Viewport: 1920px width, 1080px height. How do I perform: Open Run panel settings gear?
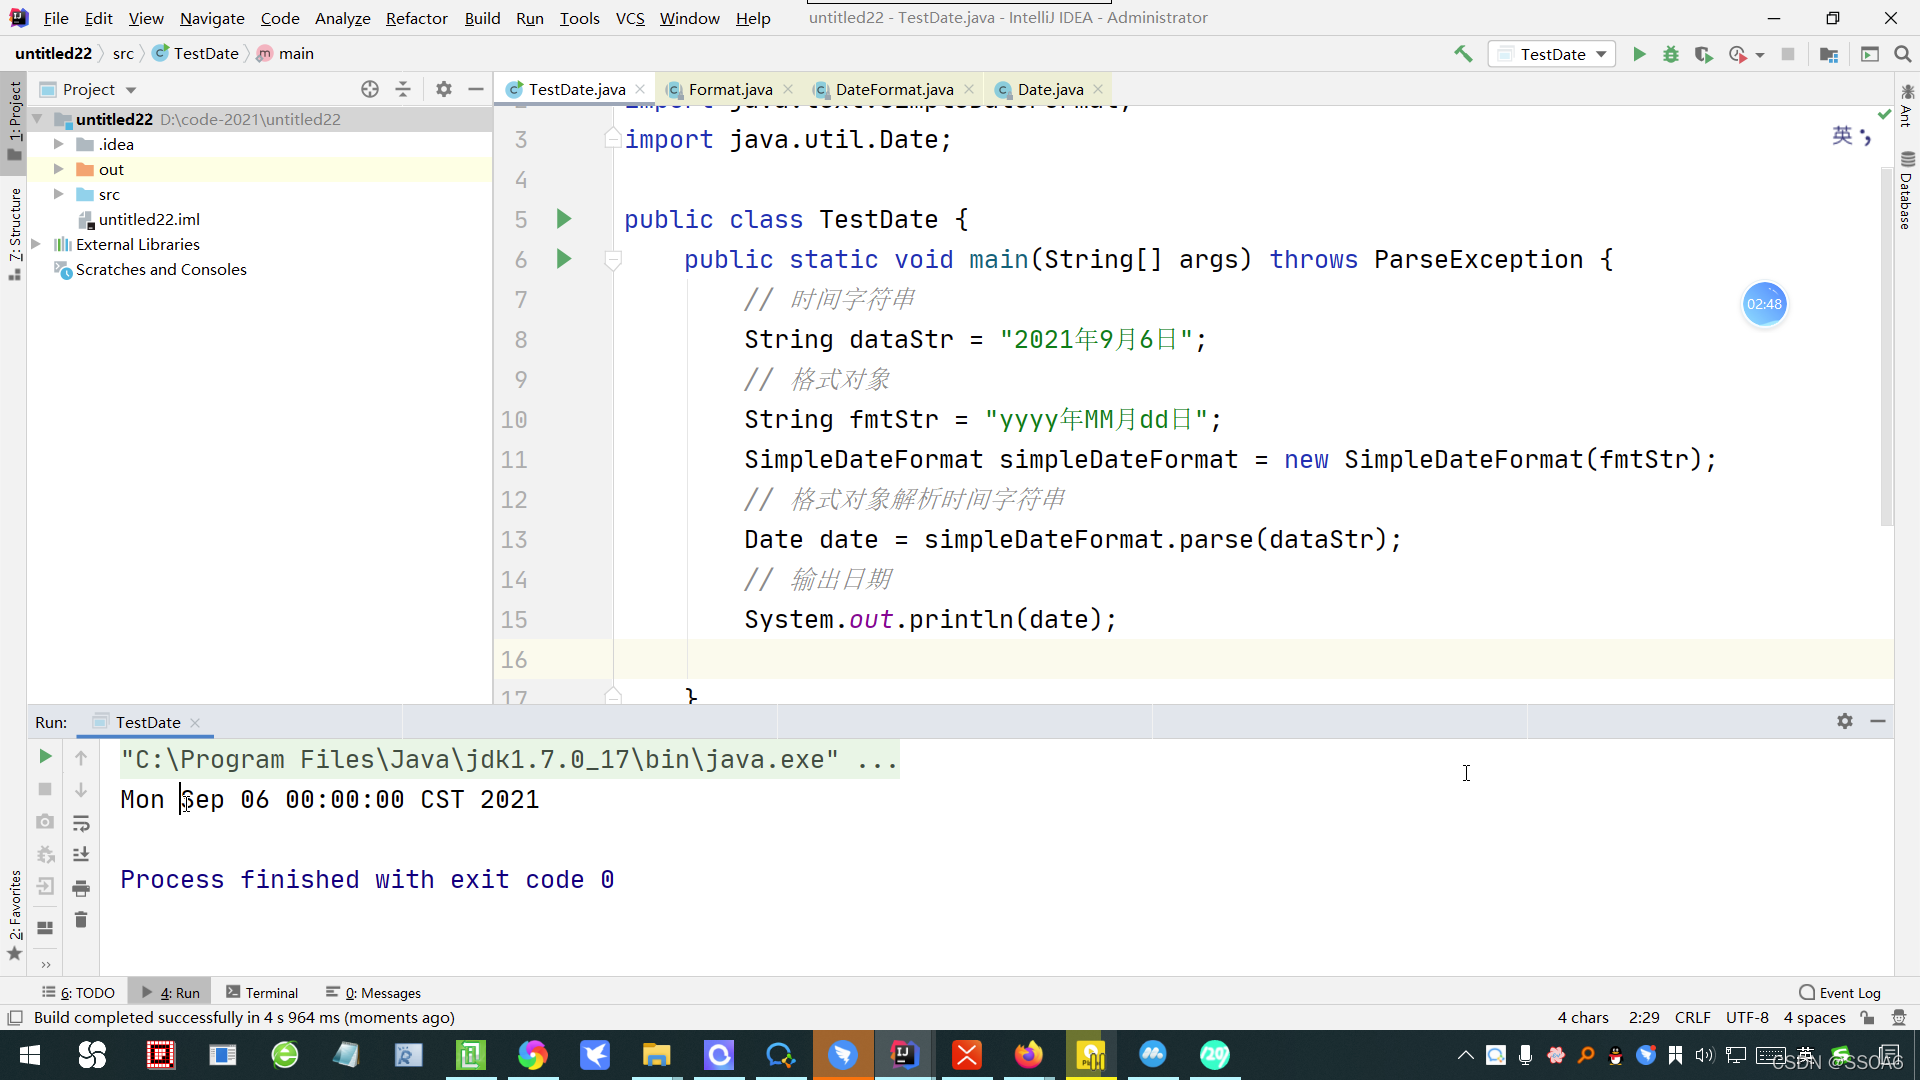[1845, 721]
